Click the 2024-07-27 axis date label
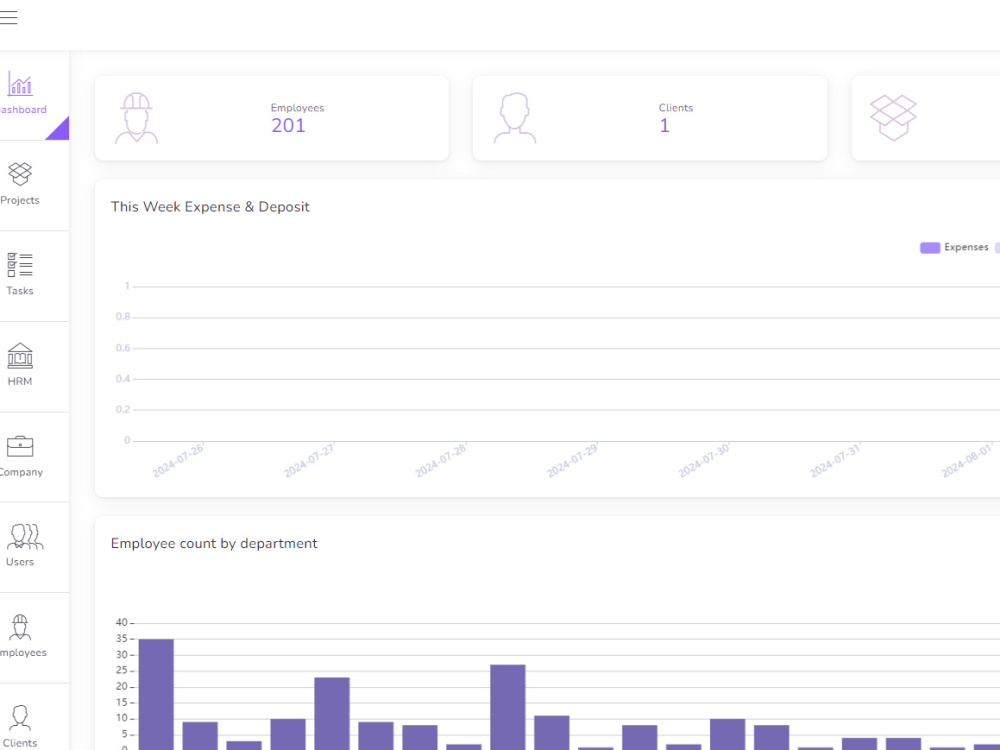Viewport: 1000px width, 750px height. (310, 460)
